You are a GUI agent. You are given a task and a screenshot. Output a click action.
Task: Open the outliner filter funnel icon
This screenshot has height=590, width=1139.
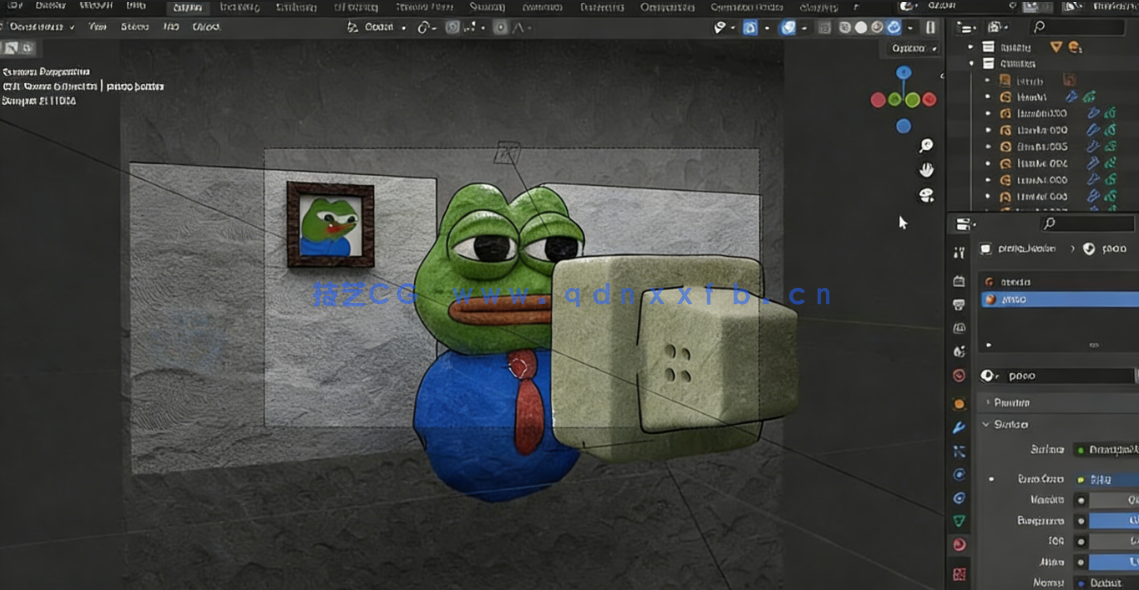(1056, 47)
